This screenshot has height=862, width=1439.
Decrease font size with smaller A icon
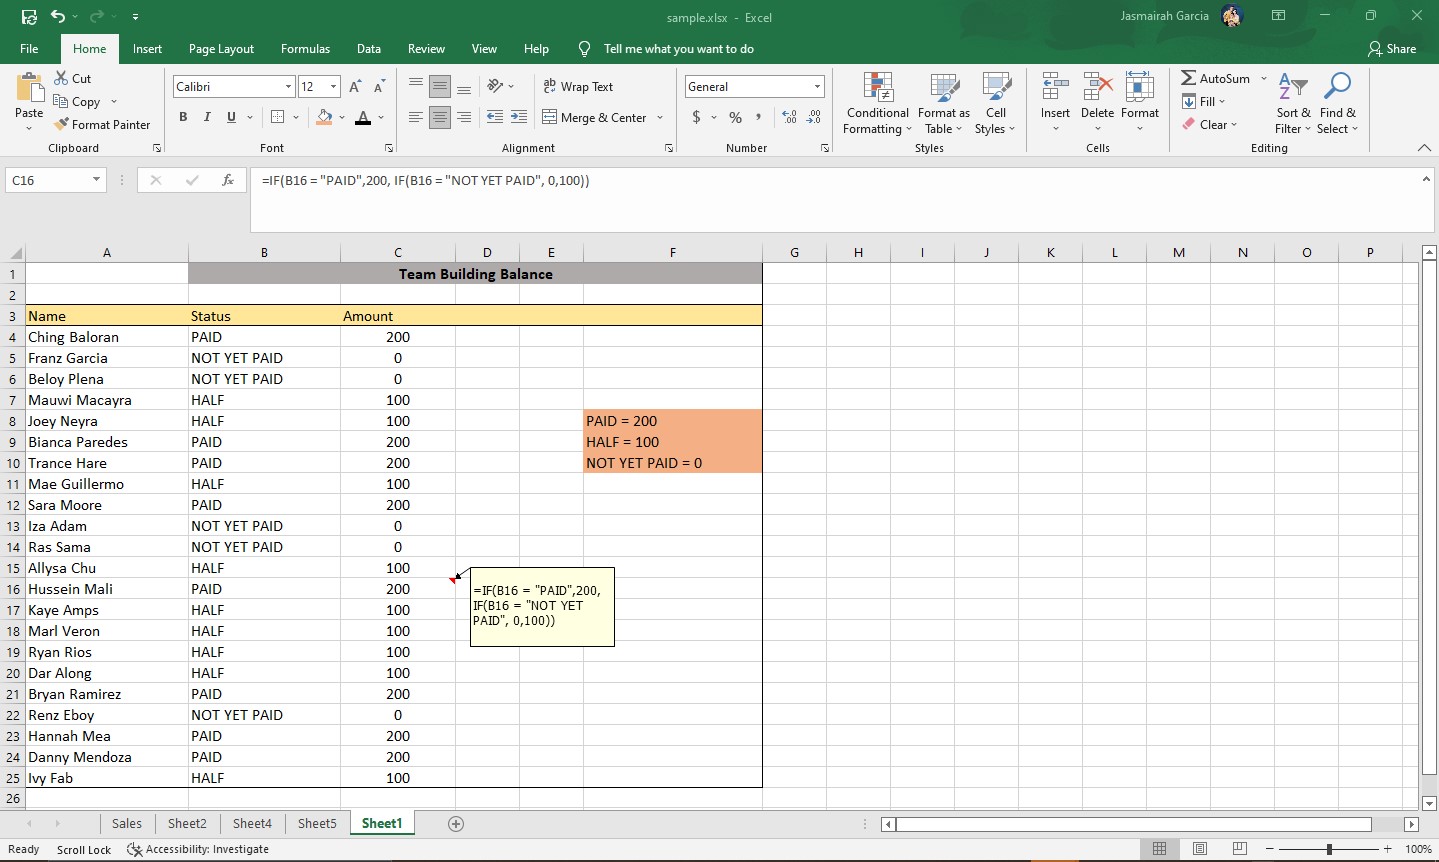pos(379,87)
